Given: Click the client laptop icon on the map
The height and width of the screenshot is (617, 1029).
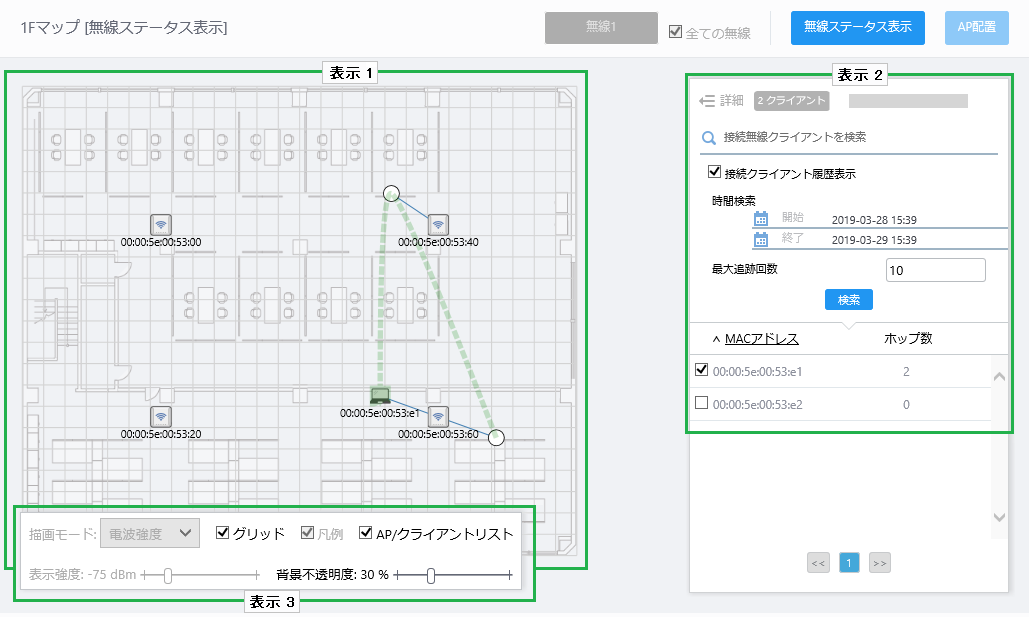Looking at the screenshot, I should (381, 395).
